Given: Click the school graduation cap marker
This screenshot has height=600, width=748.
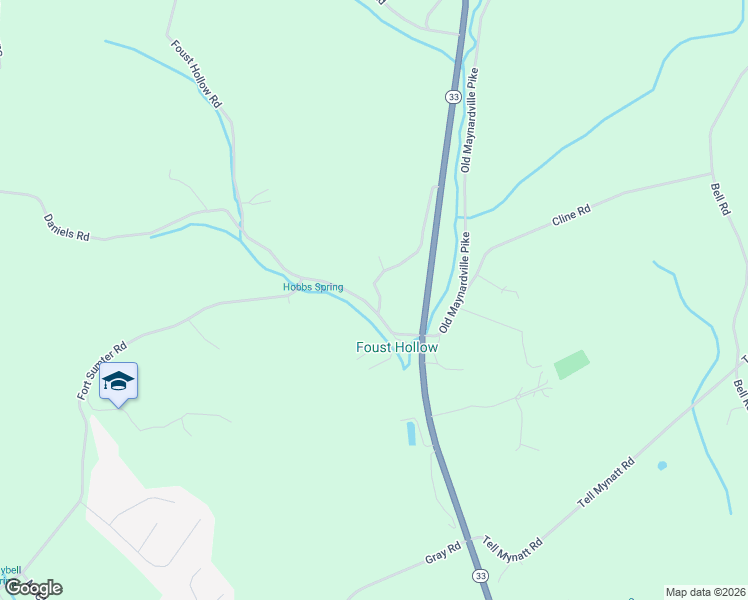Looking at the screenshot, I should (x=118, y=384).
